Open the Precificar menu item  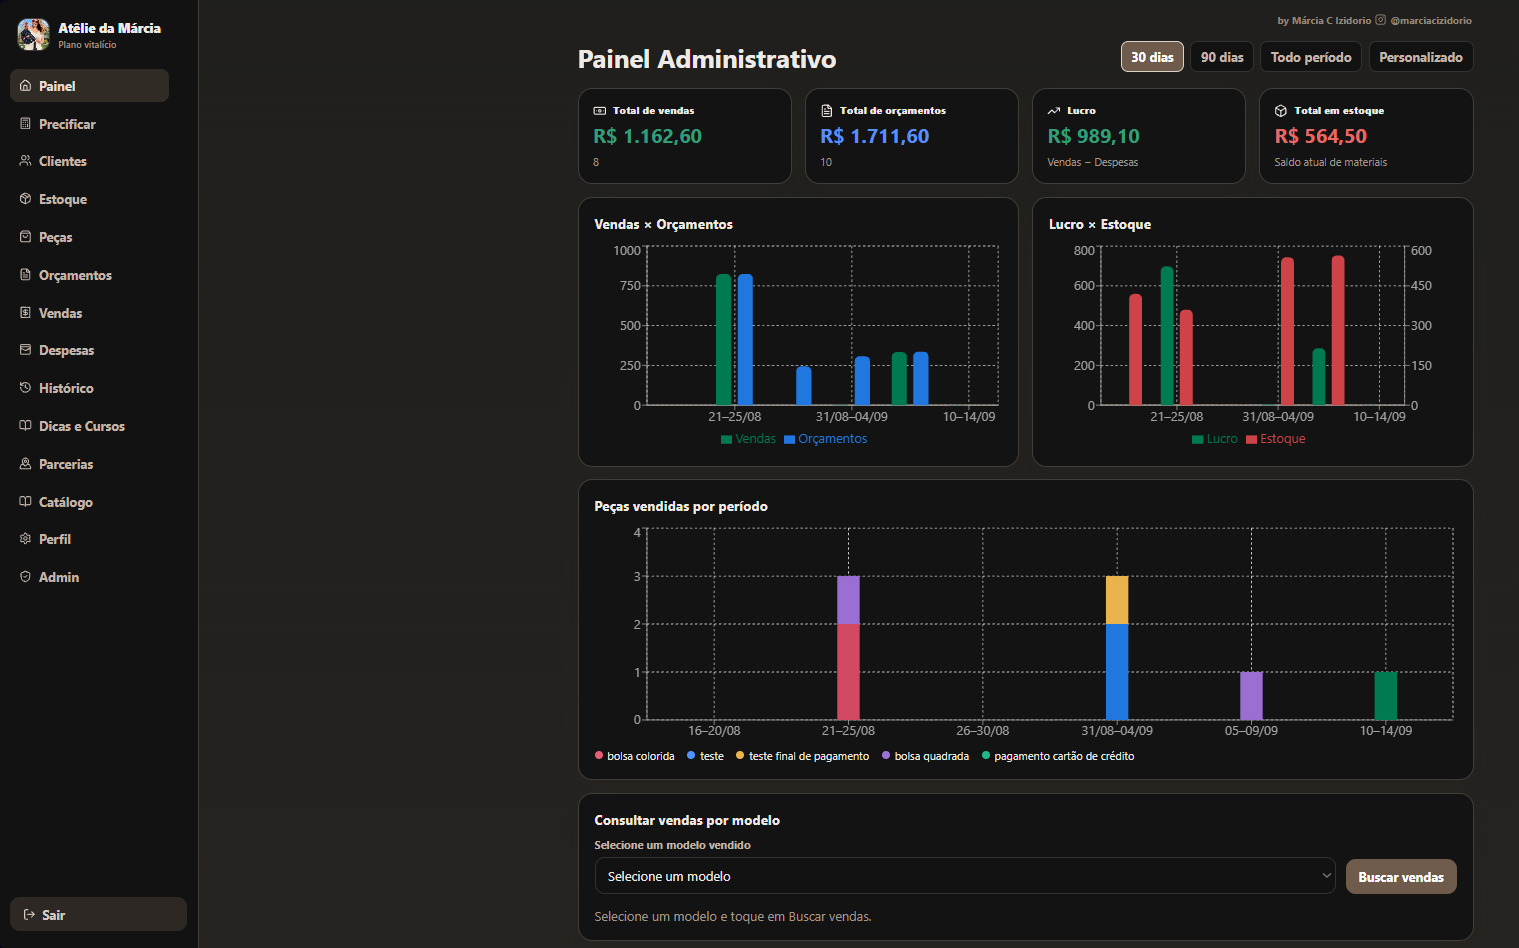(x=89, y=124)
